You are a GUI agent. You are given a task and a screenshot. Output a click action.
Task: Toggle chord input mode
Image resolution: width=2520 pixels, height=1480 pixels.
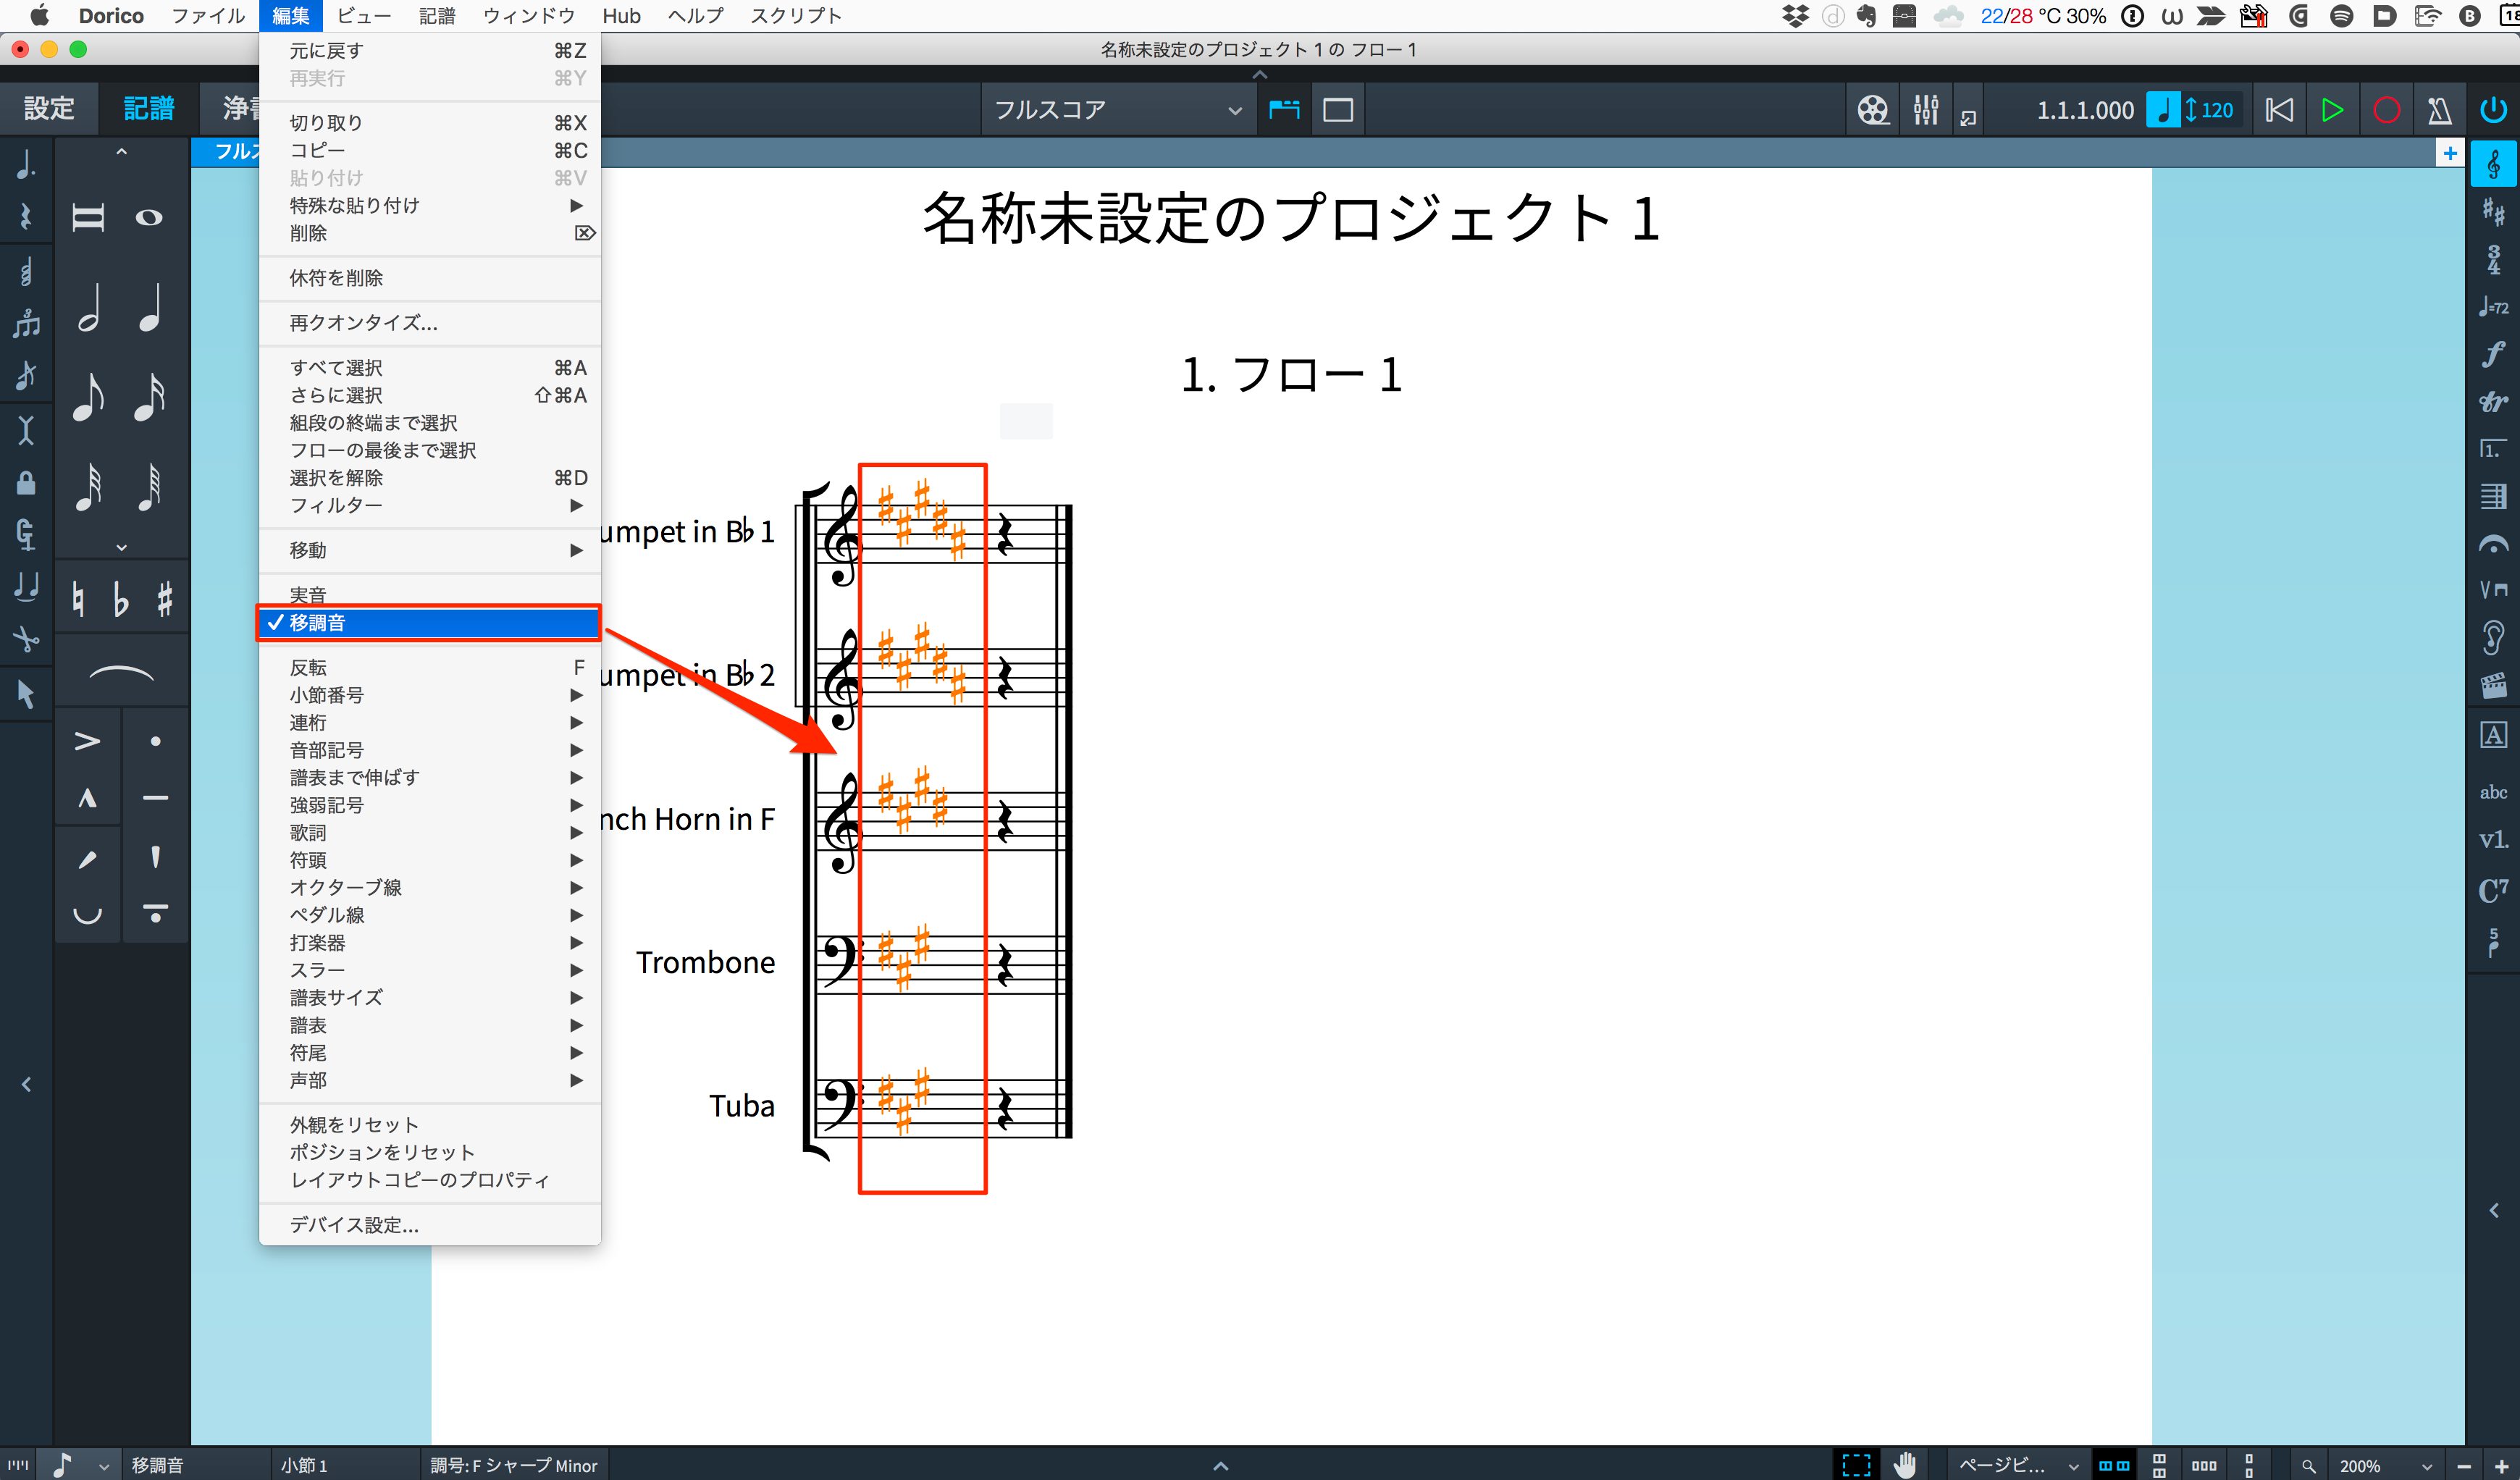click(26, 271)
